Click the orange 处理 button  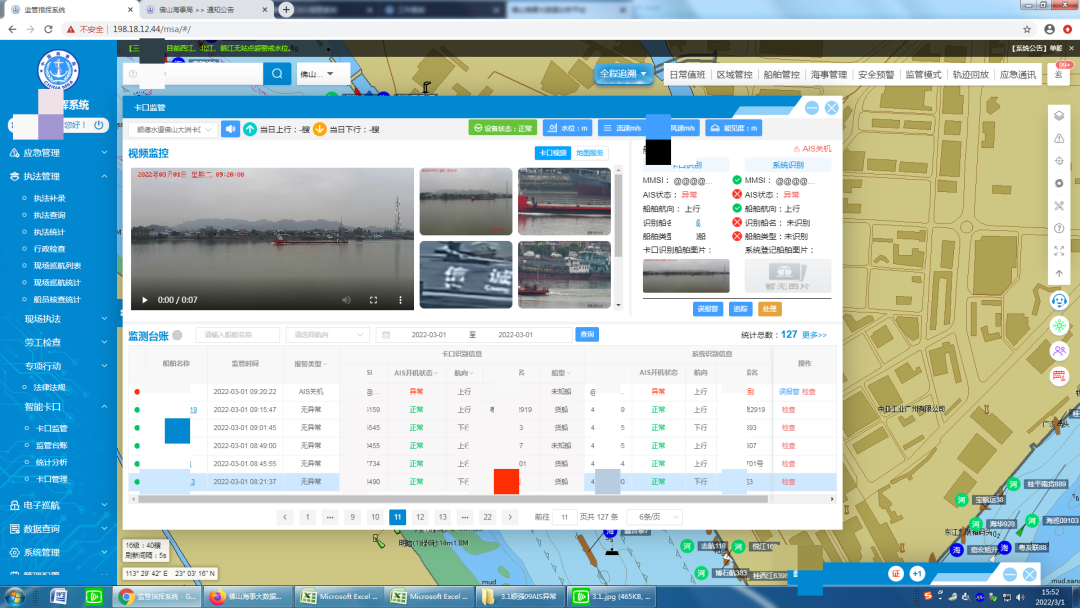click(x=769, y=309)
